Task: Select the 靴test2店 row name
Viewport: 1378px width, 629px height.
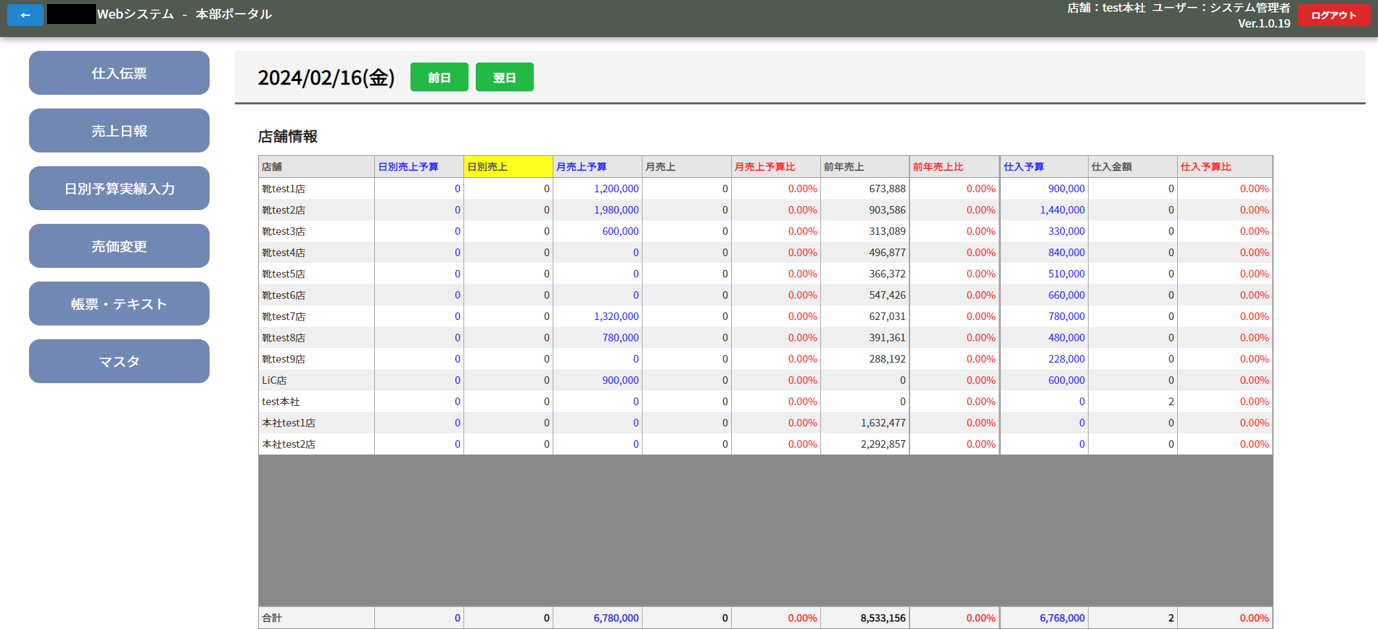Action: 284,210
